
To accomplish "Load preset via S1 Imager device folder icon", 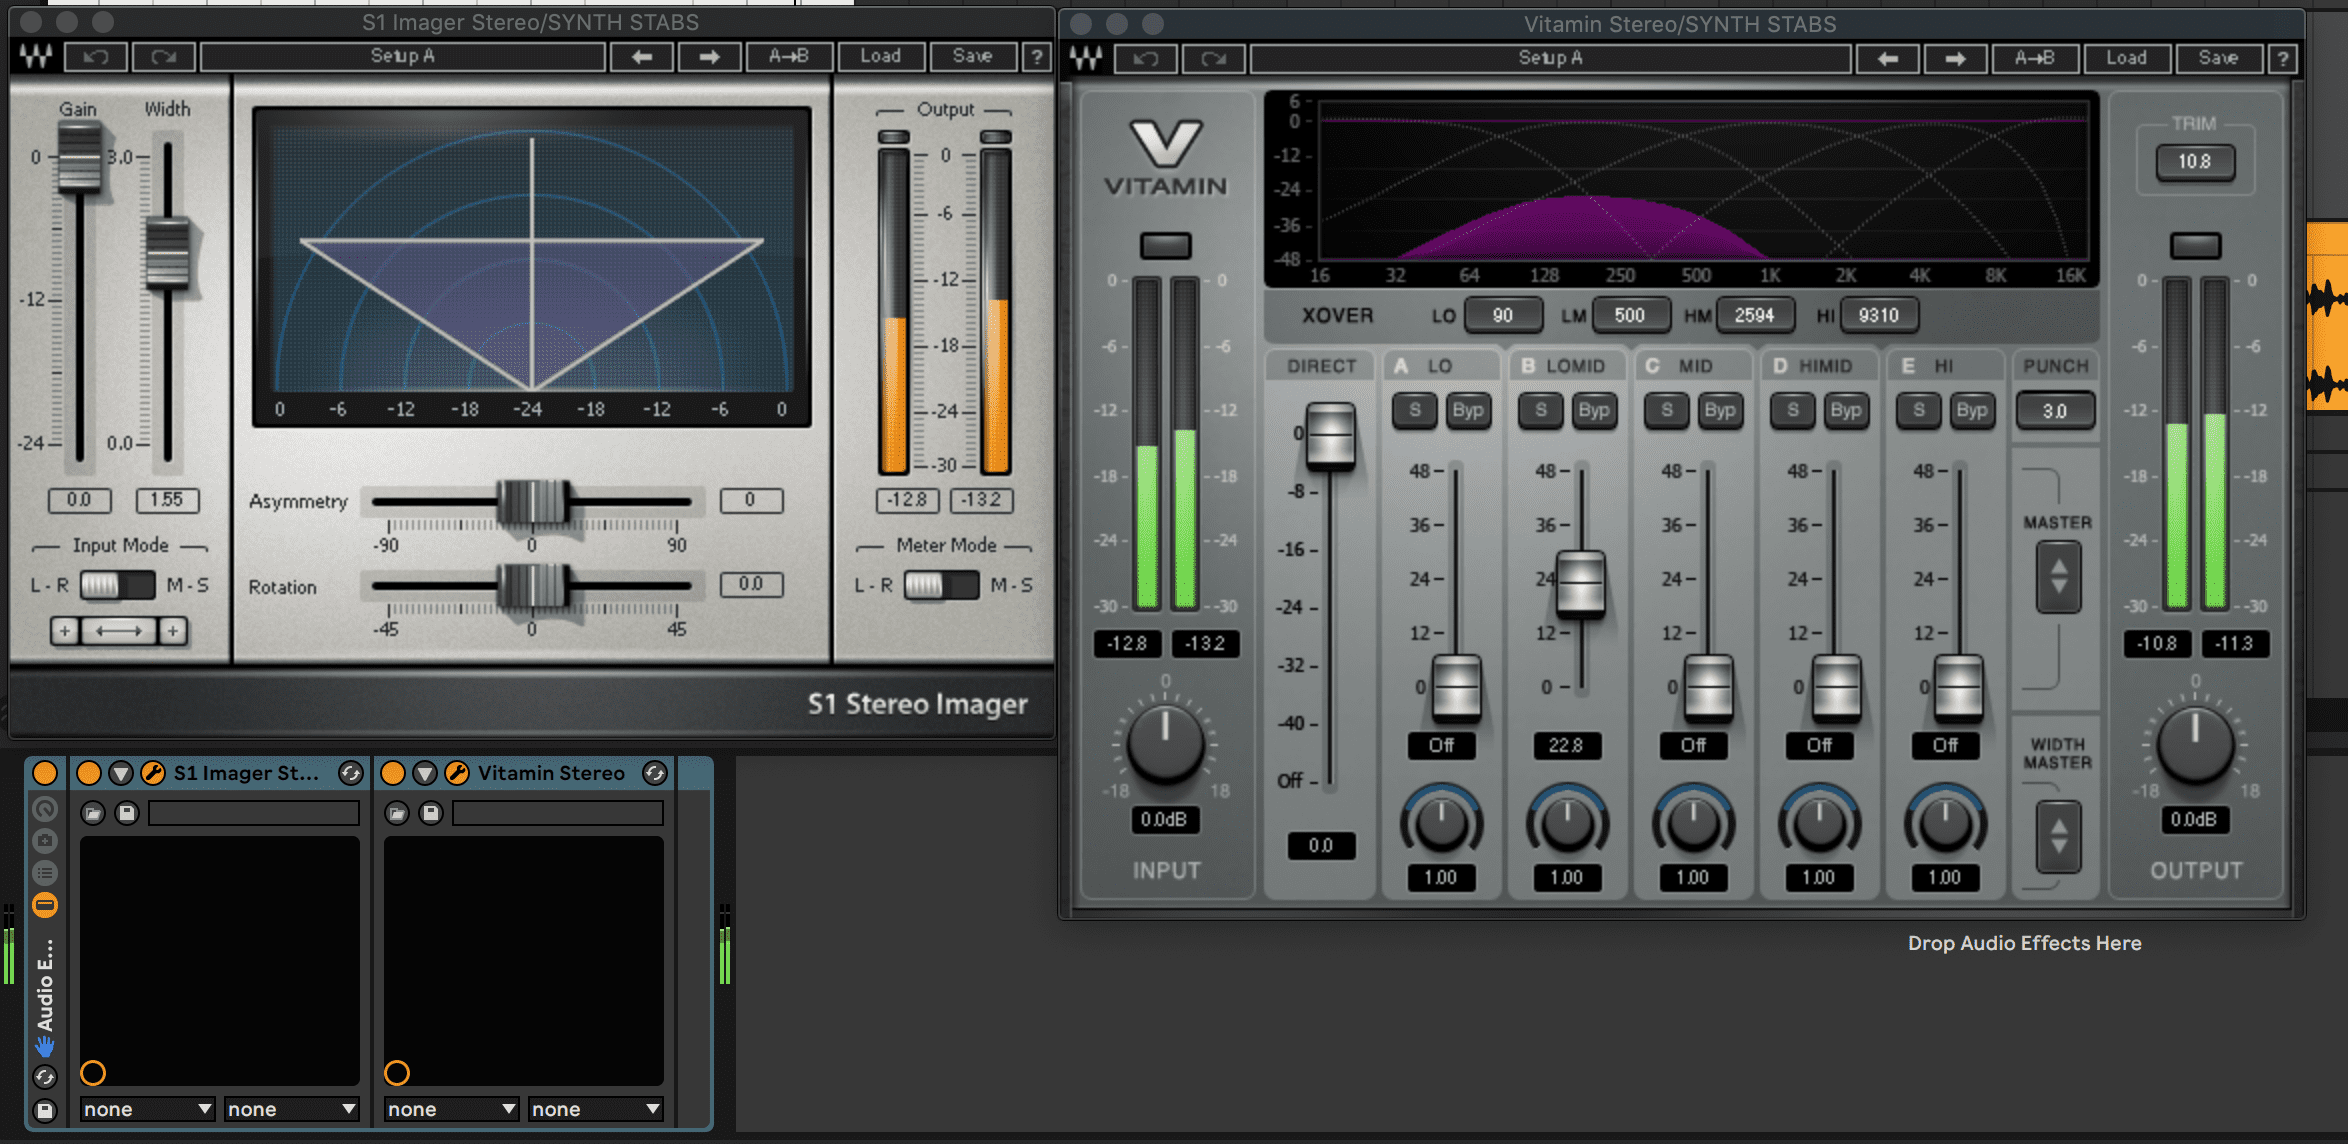I will [93, 813].
